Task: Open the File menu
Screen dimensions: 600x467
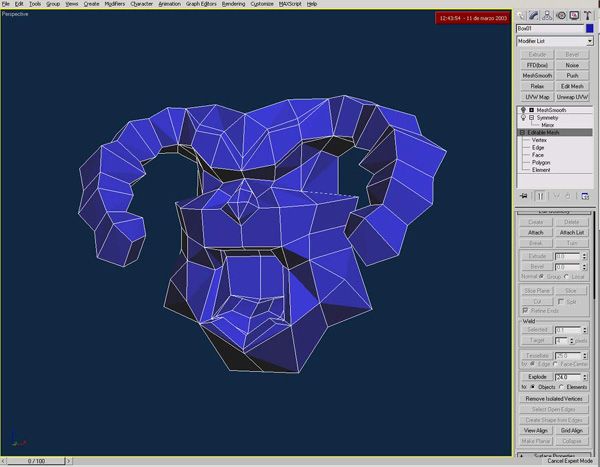Action: (x=5, y=4)
